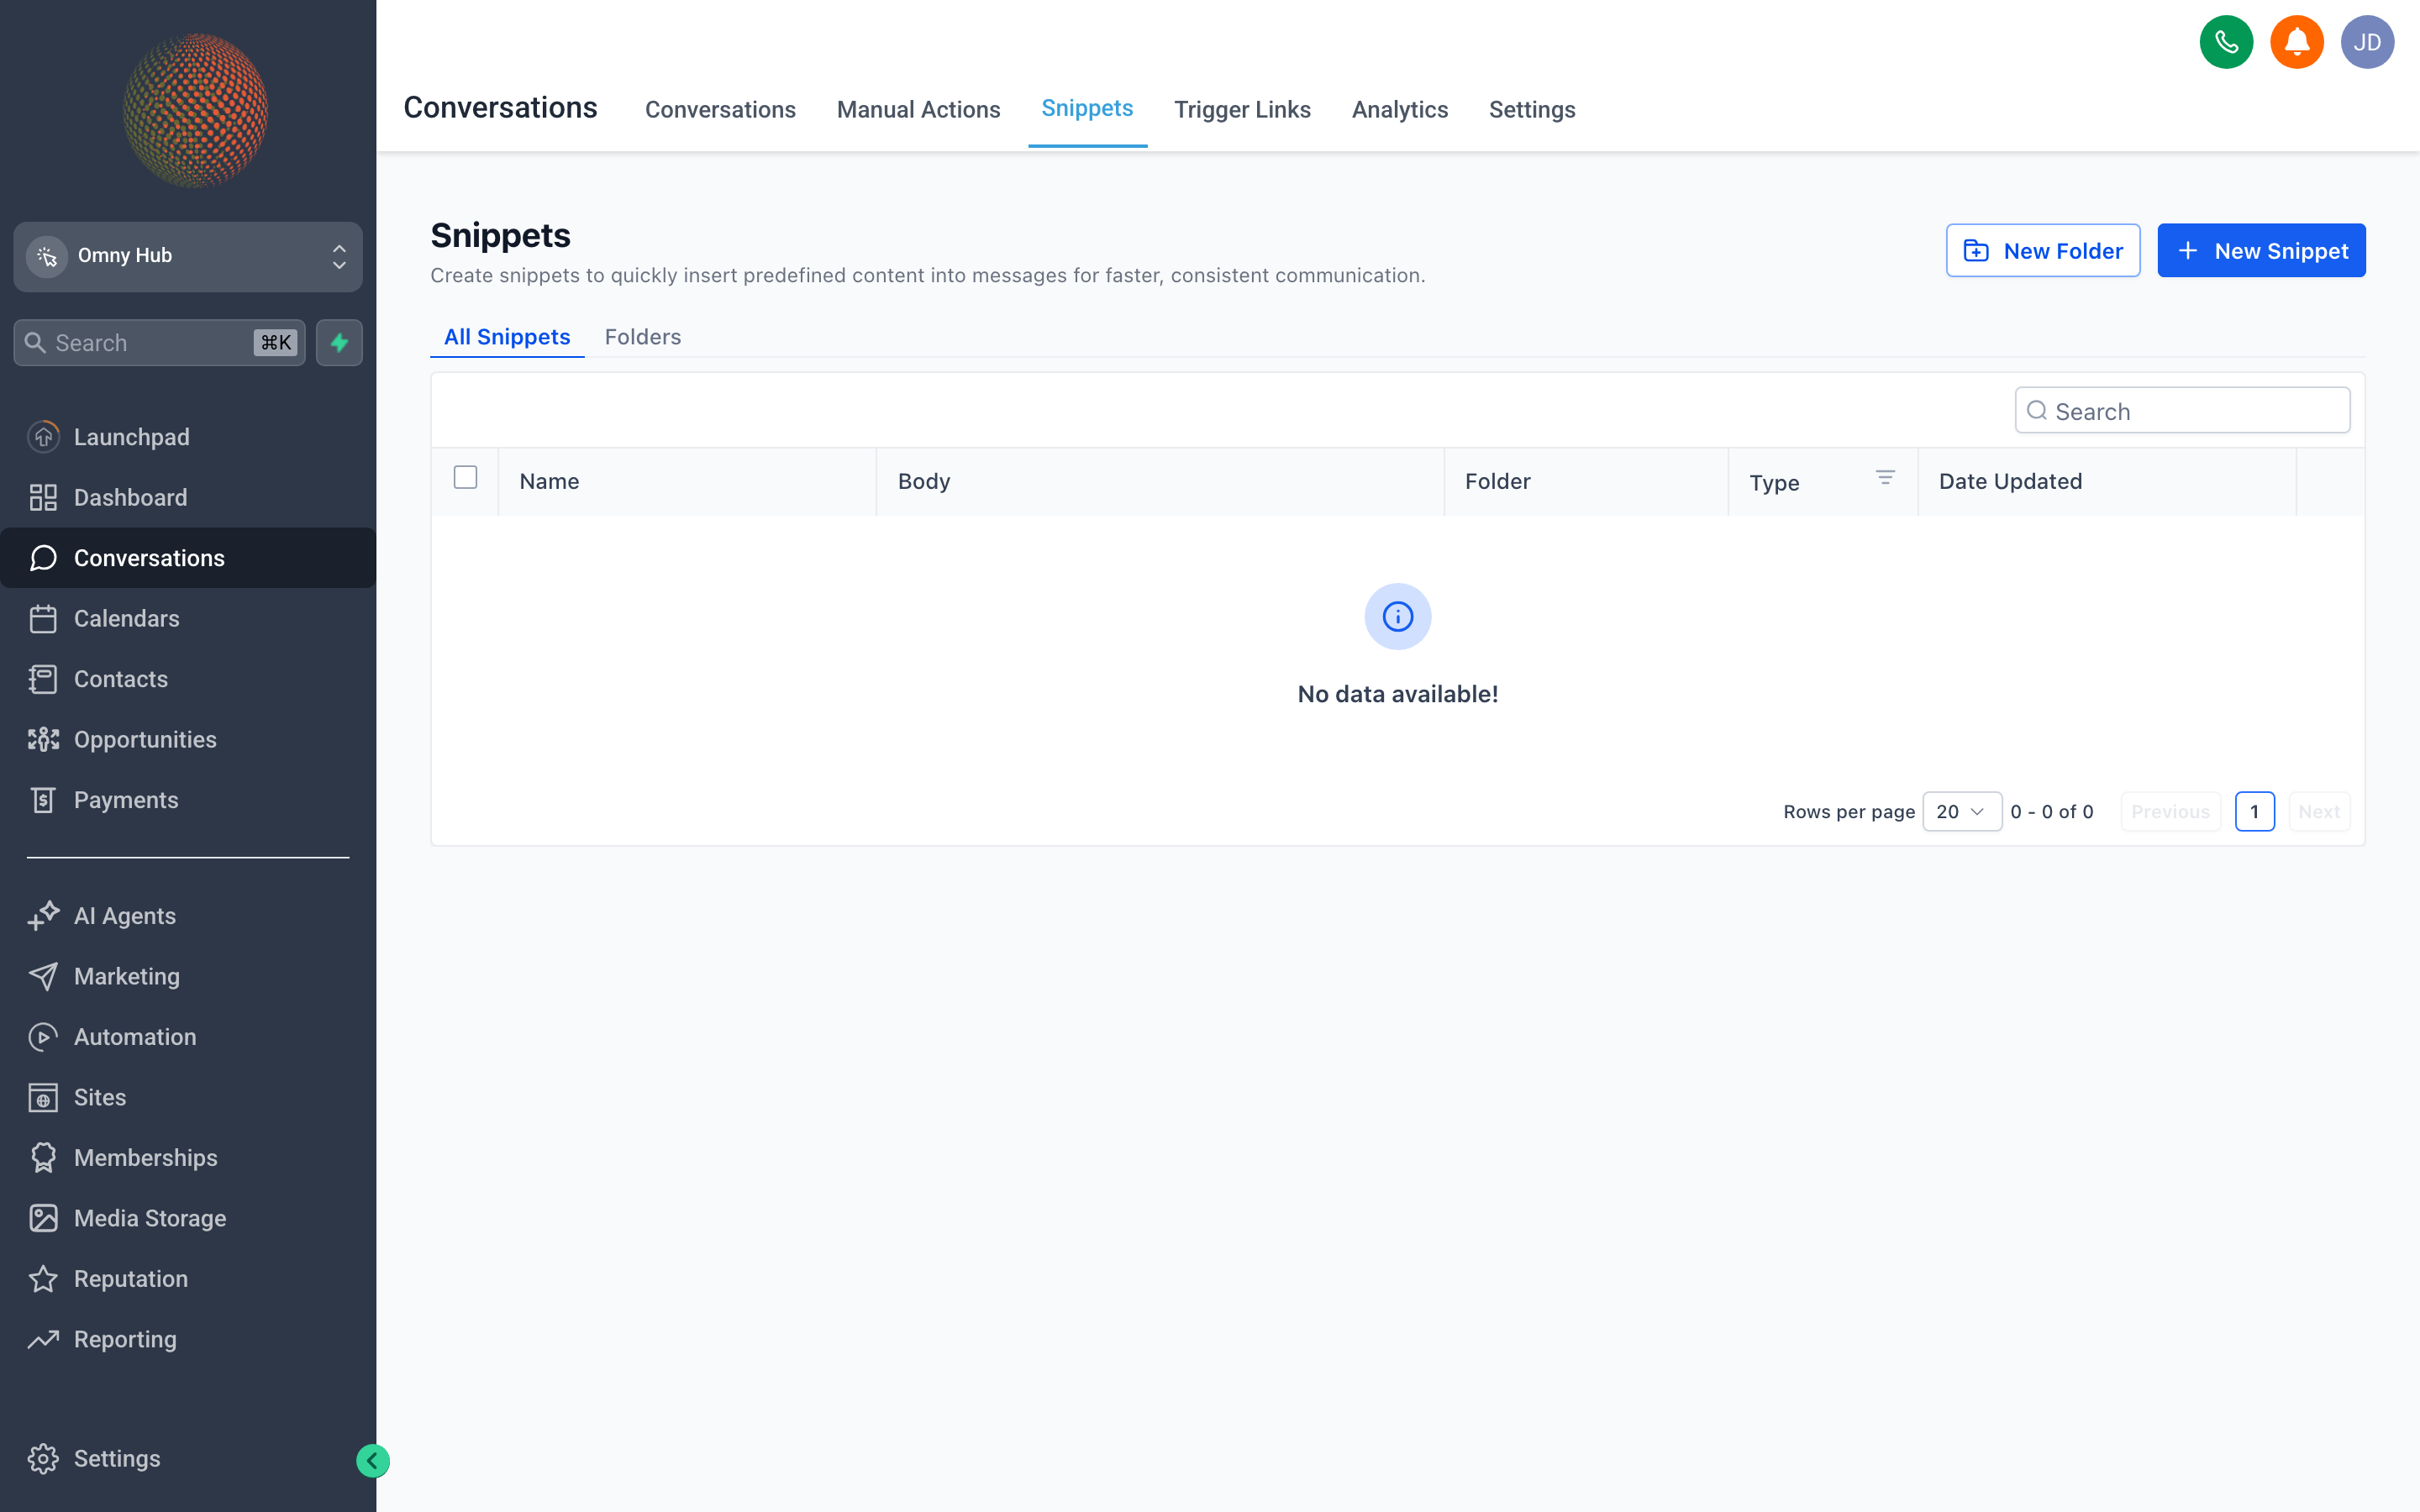Click the Reputation star icon
Viewport: 2420px width, 1512px height.
point(43,1279)
